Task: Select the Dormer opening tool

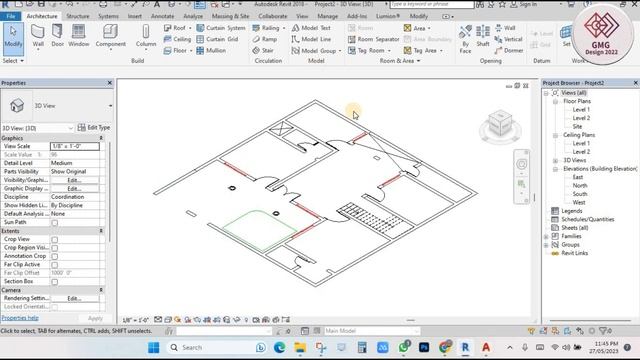Action: tap(509, 51)
